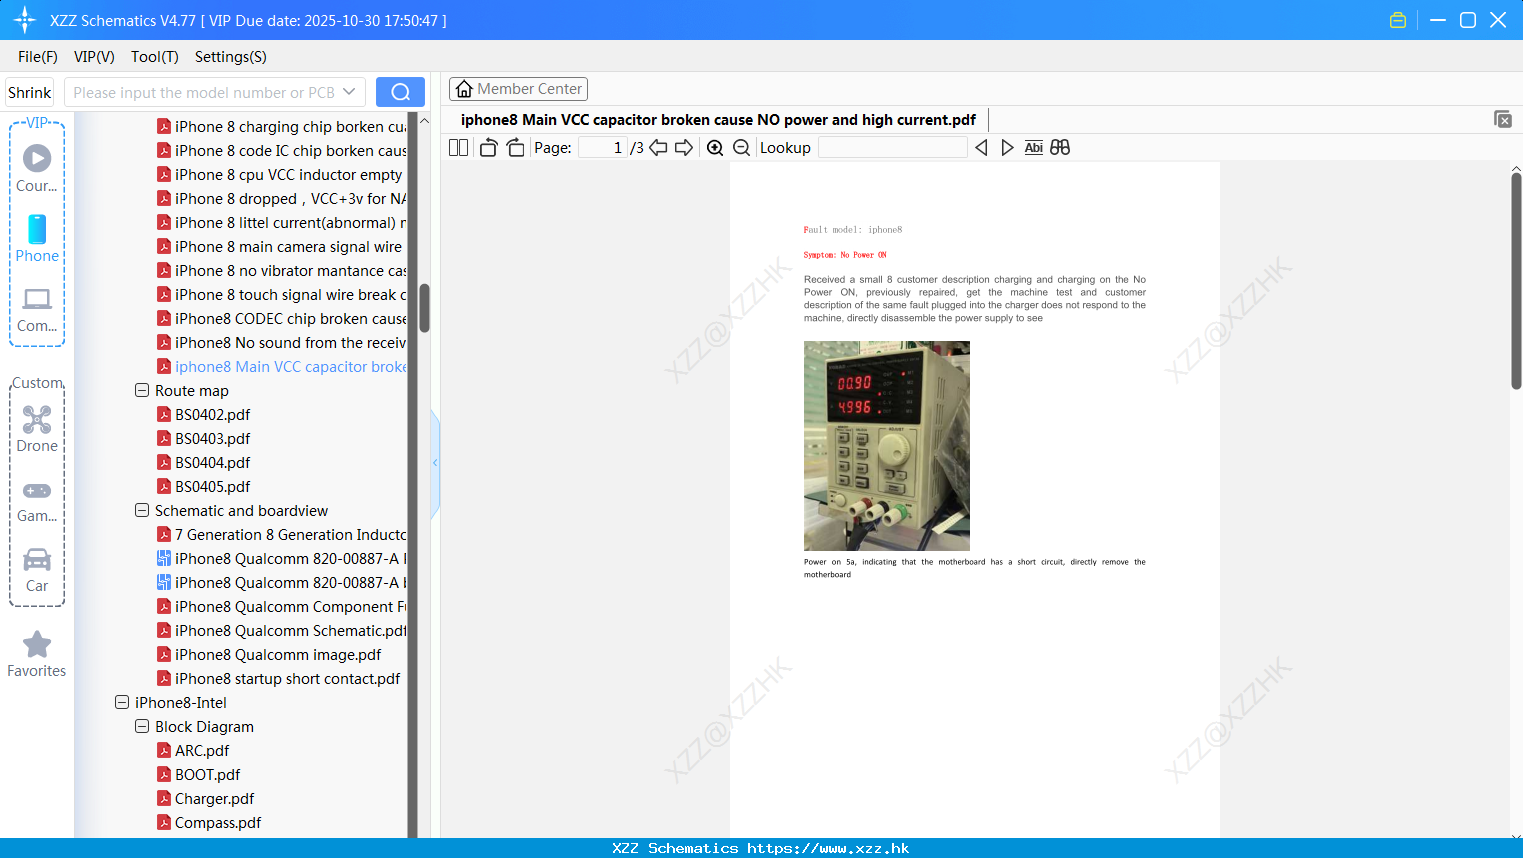Collapse the iPhone8-Intel node
This screenshot has width=1523, height=858.
(x=122, y=702)
